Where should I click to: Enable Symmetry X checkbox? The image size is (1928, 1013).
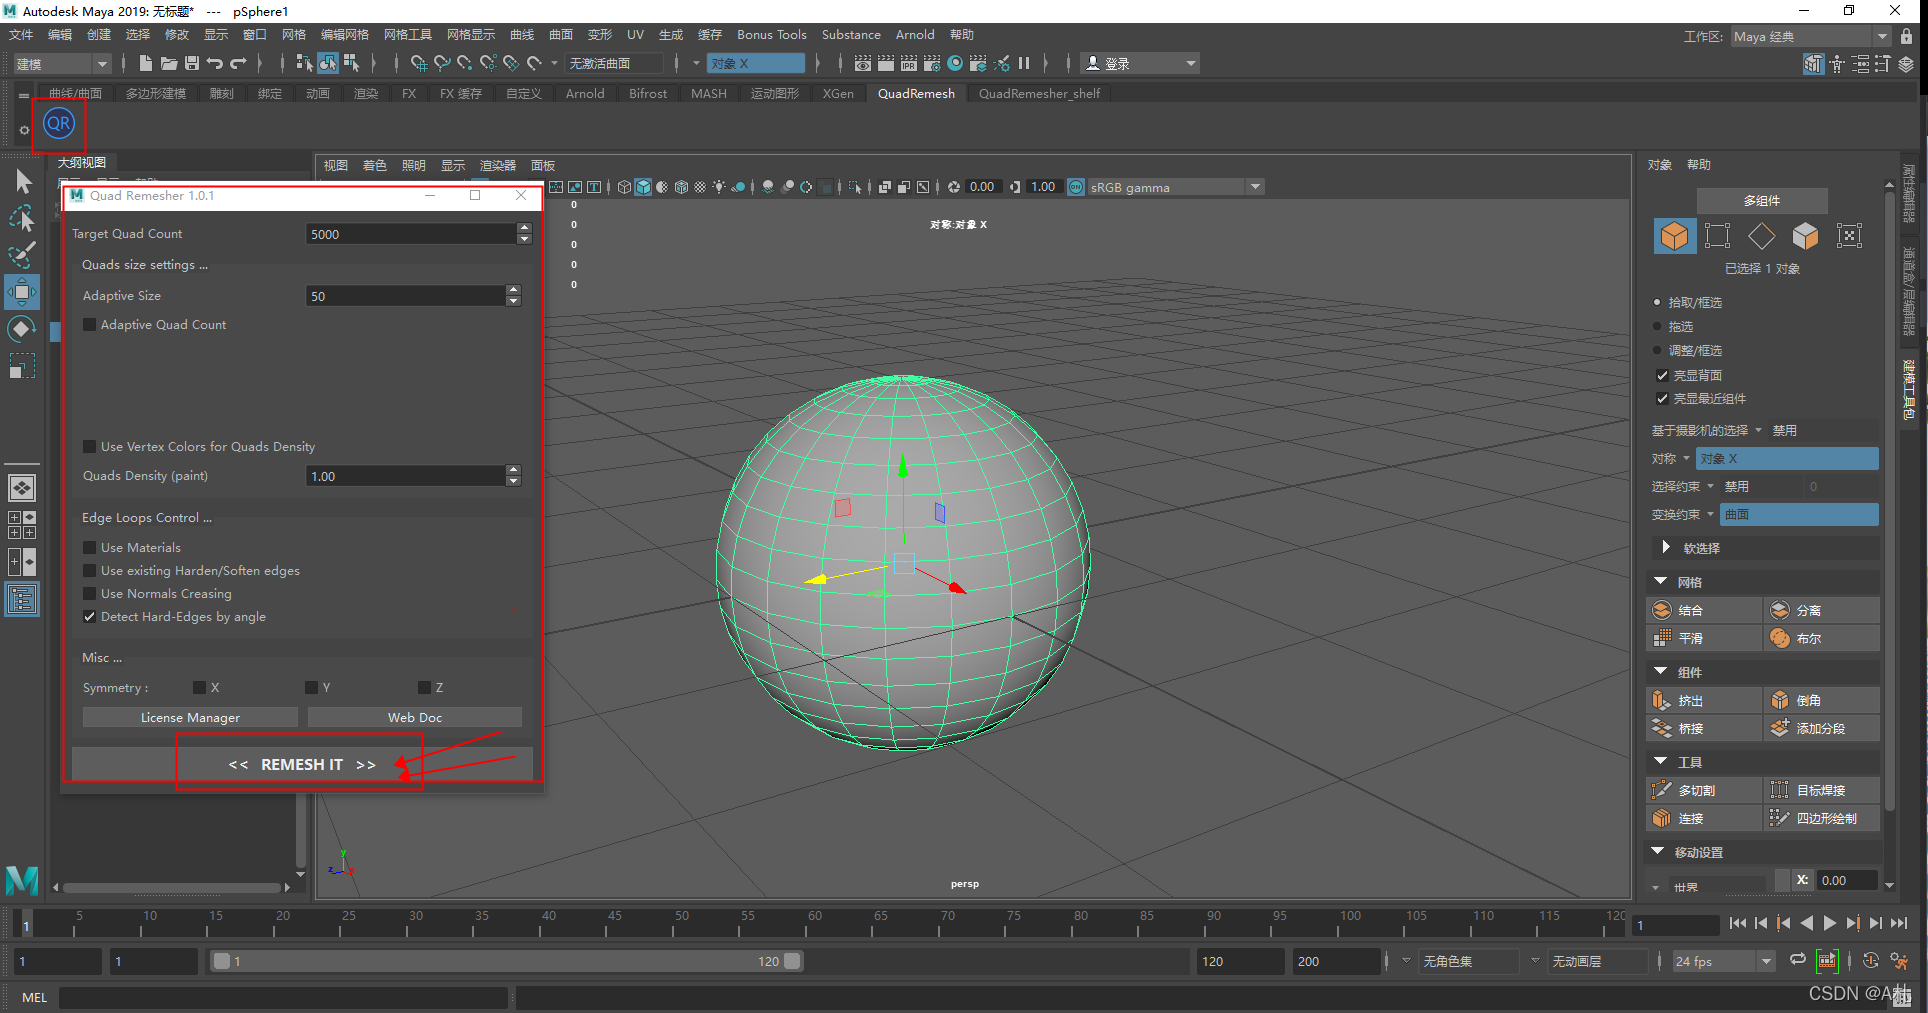[x=199, y=687]
